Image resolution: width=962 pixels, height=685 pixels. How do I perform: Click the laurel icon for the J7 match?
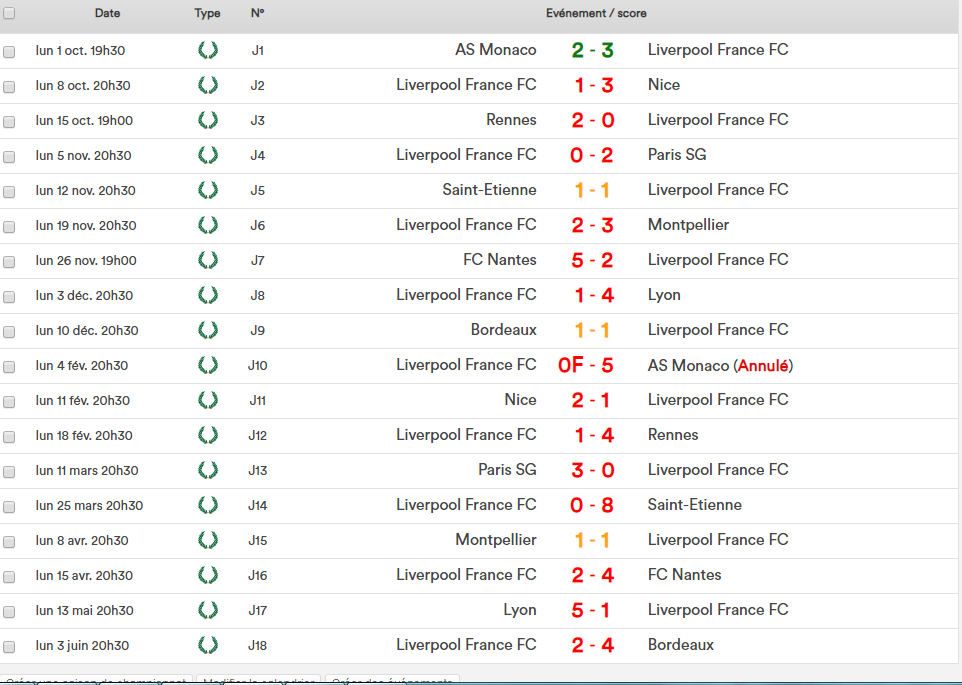pyautogui.click(x=208, y=260)
